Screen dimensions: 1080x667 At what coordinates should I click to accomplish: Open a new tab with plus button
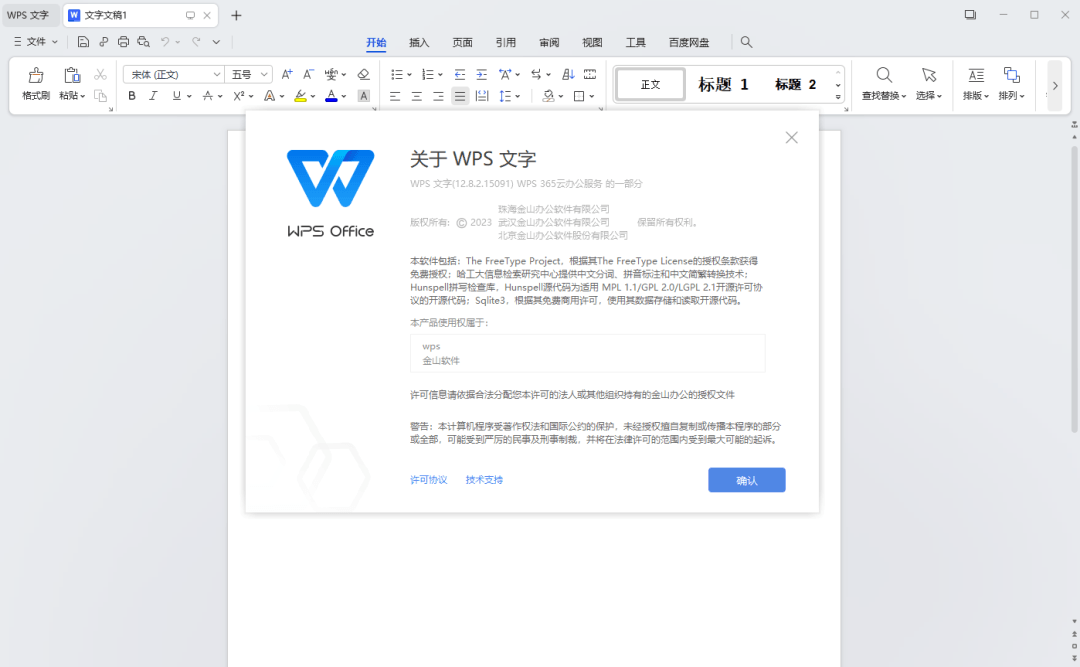pos(236,15)
